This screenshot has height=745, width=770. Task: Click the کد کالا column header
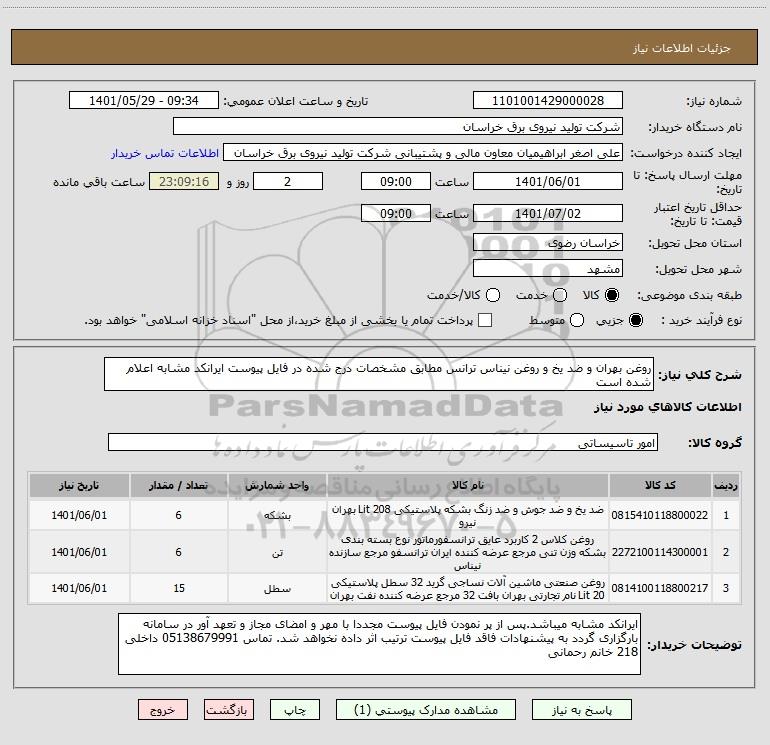tap(660, 485)
